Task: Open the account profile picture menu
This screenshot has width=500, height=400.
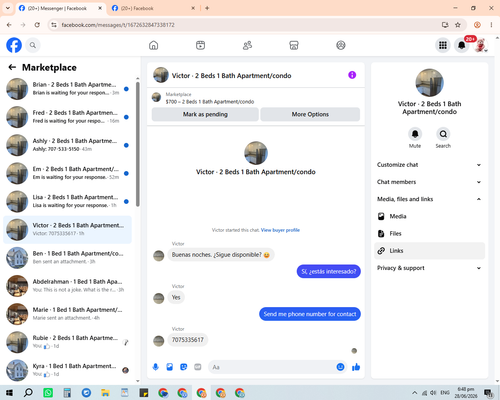Action: (480, 45)
